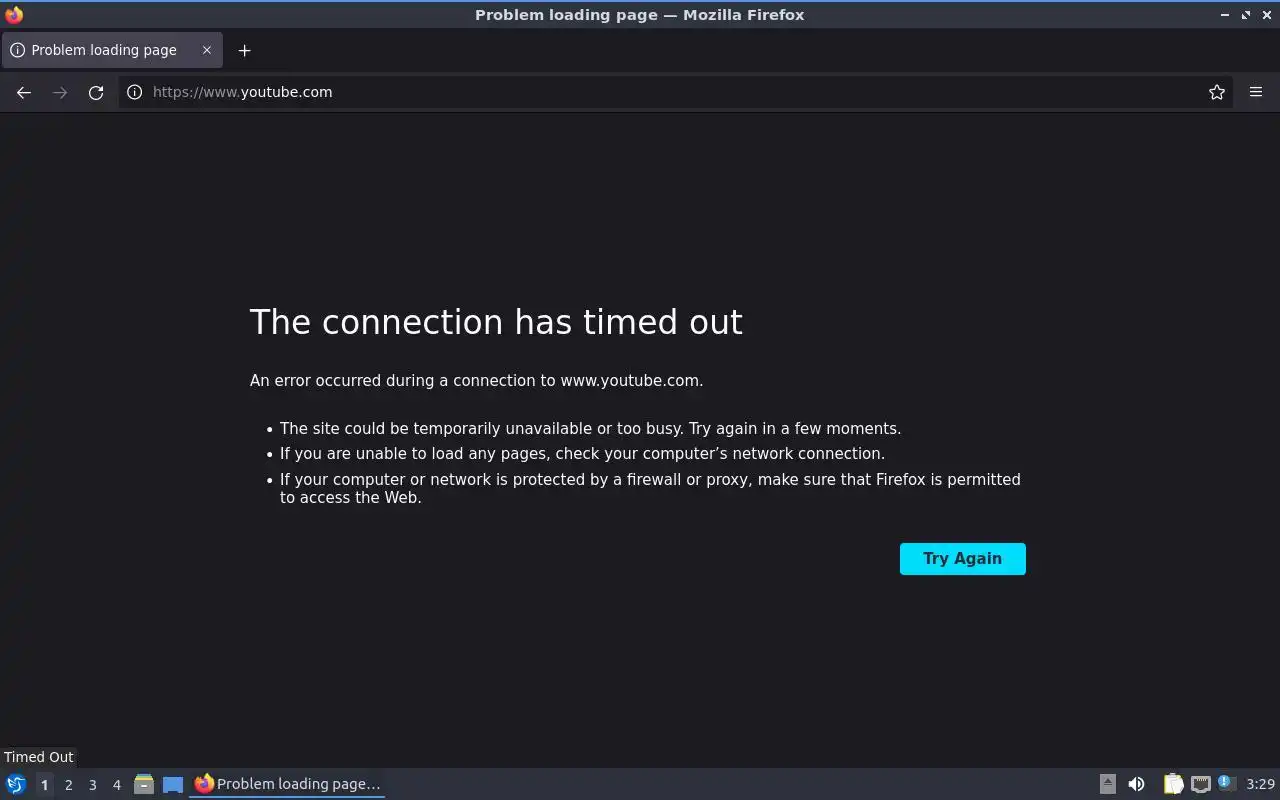1280x800 pixels.
Task: Click the Try Again button
Action: (963, 559)
